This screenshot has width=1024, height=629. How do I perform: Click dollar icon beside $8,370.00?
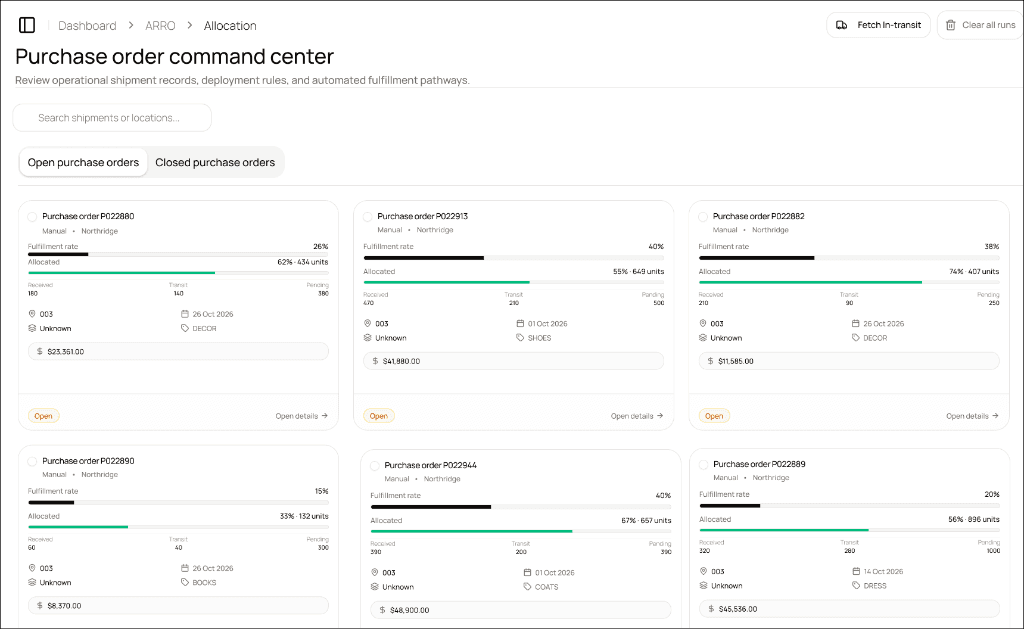click(40, 605)
